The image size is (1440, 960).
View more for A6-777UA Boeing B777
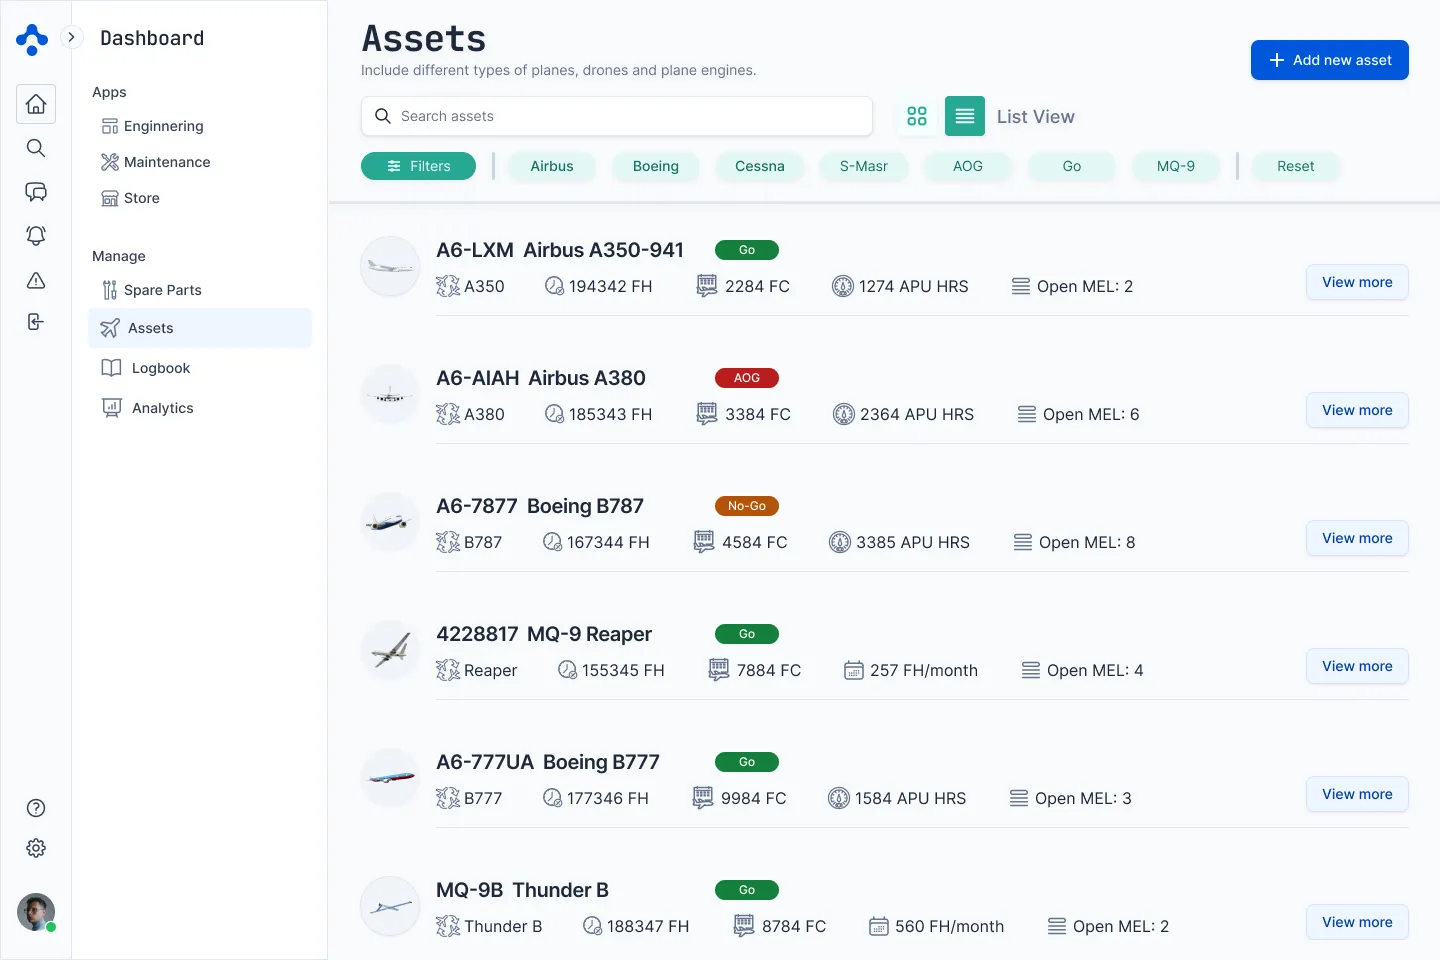1357,794
